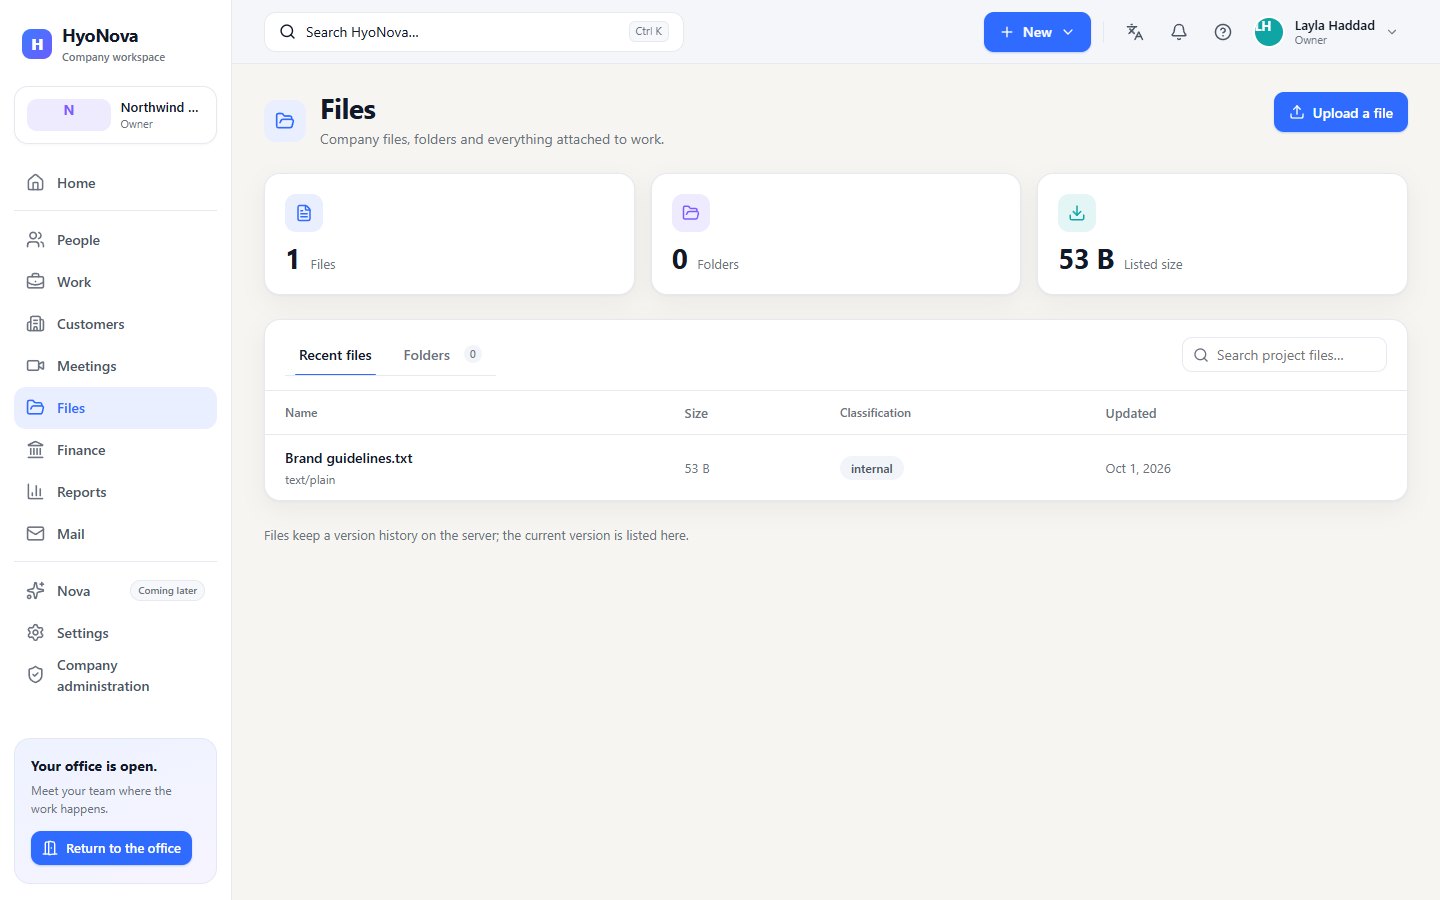The image size is (1440, 900).
Task: Click the Reports chart icon in sidebar
Action: point(36,492)
